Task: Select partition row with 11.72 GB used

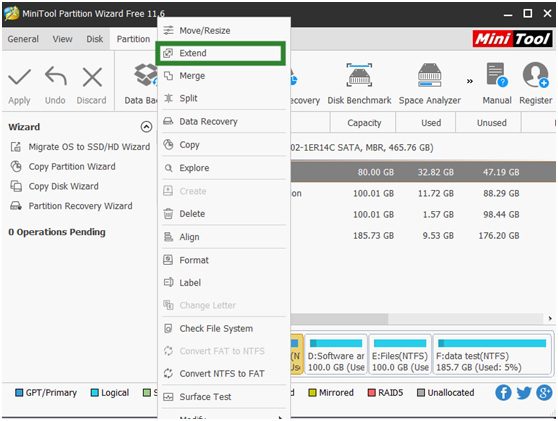Action: pos(423,194)
